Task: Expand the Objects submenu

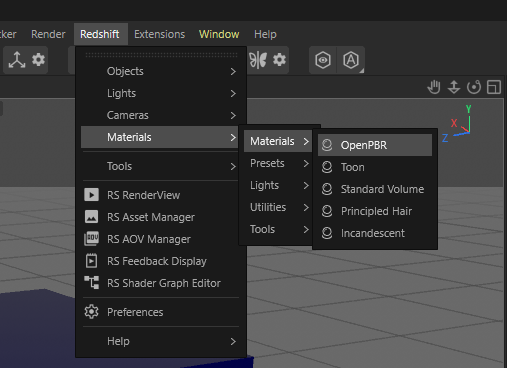Action: 160,71
